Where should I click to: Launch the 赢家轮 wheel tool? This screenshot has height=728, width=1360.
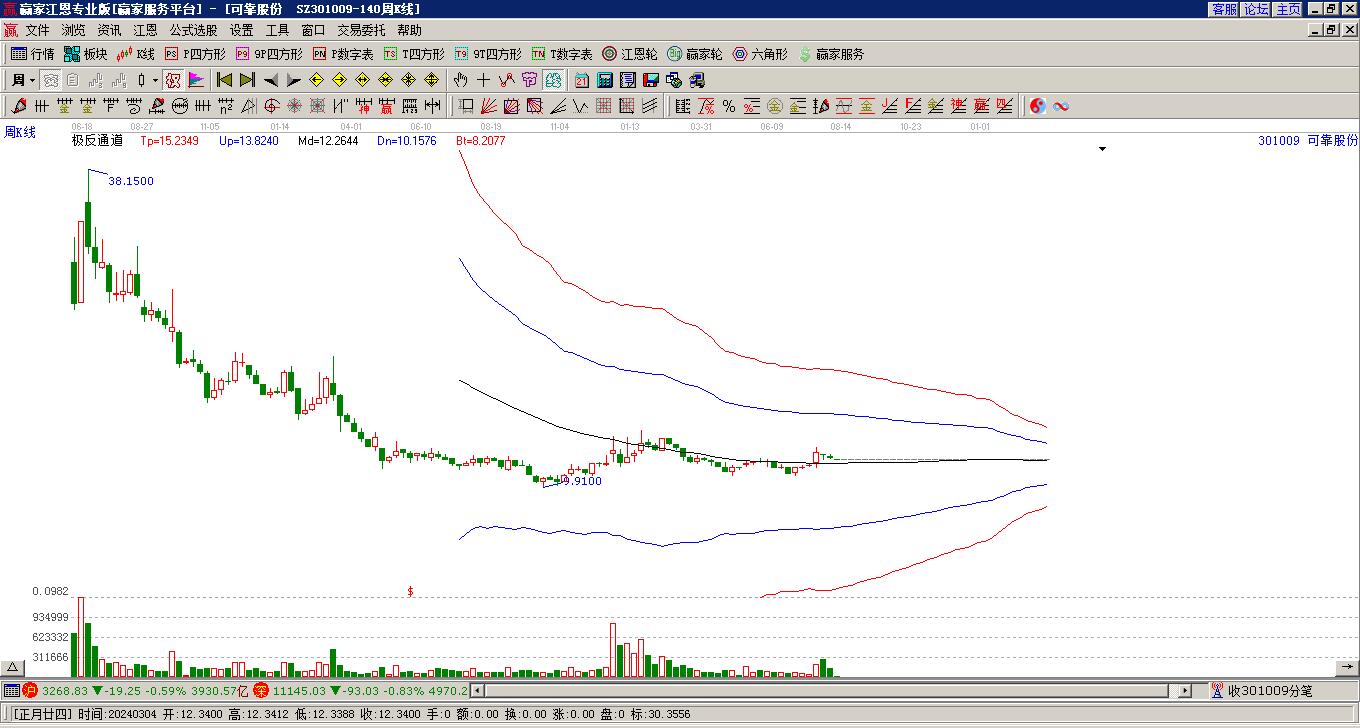coord(695,54)
